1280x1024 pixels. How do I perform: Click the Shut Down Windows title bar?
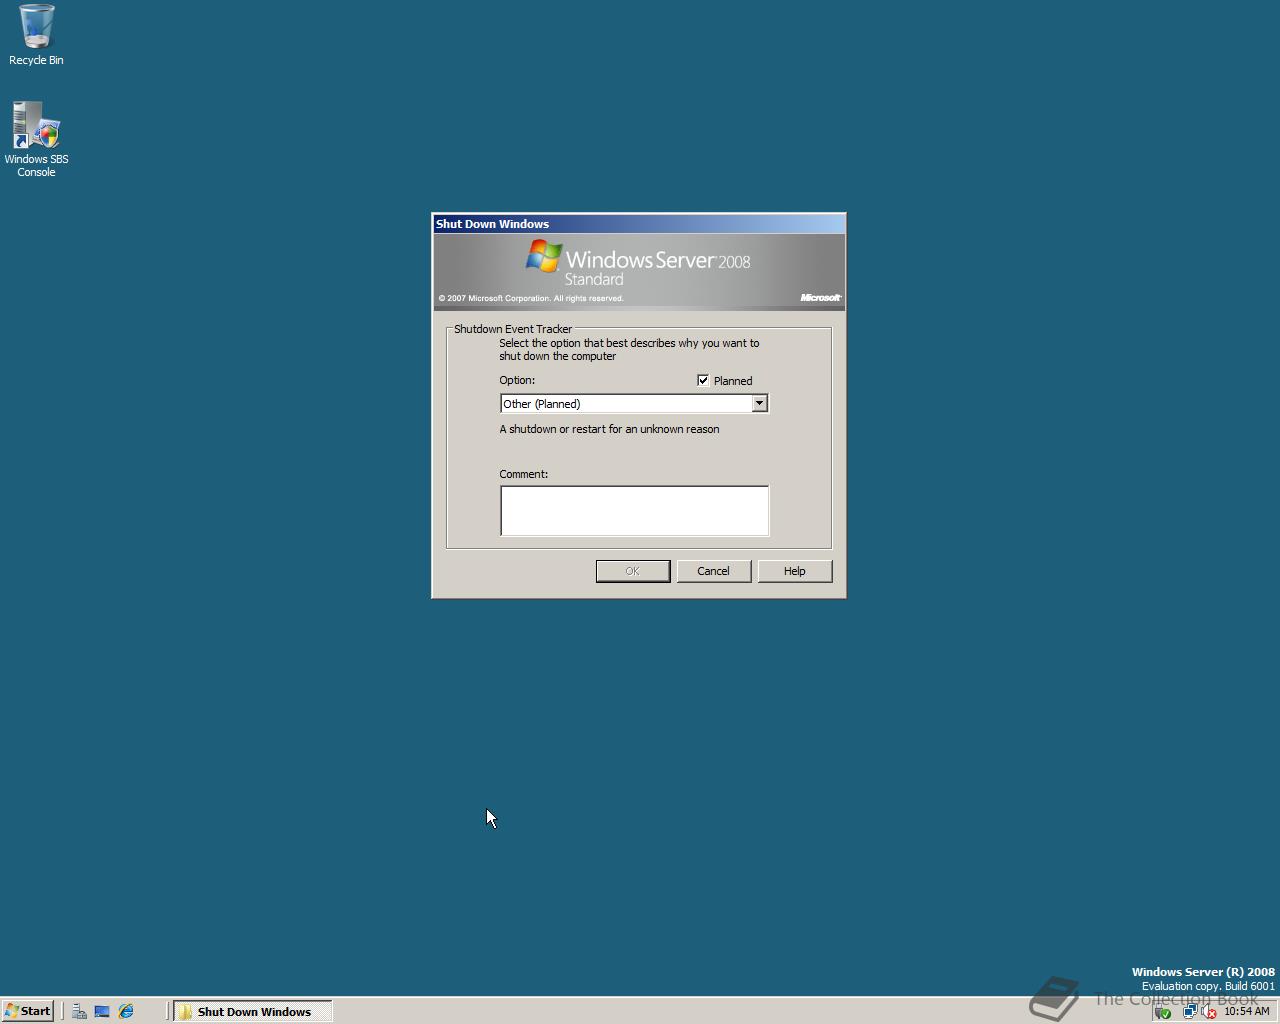(x=639, y=224)
